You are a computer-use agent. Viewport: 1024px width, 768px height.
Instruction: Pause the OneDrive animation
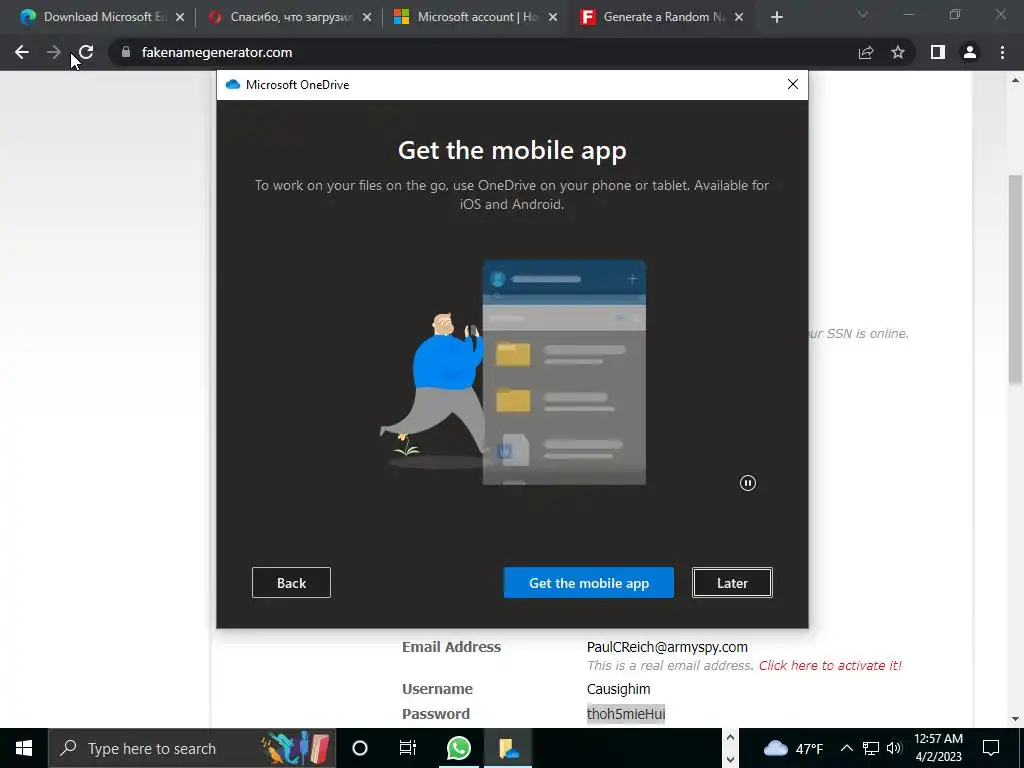tap(748, 483)
